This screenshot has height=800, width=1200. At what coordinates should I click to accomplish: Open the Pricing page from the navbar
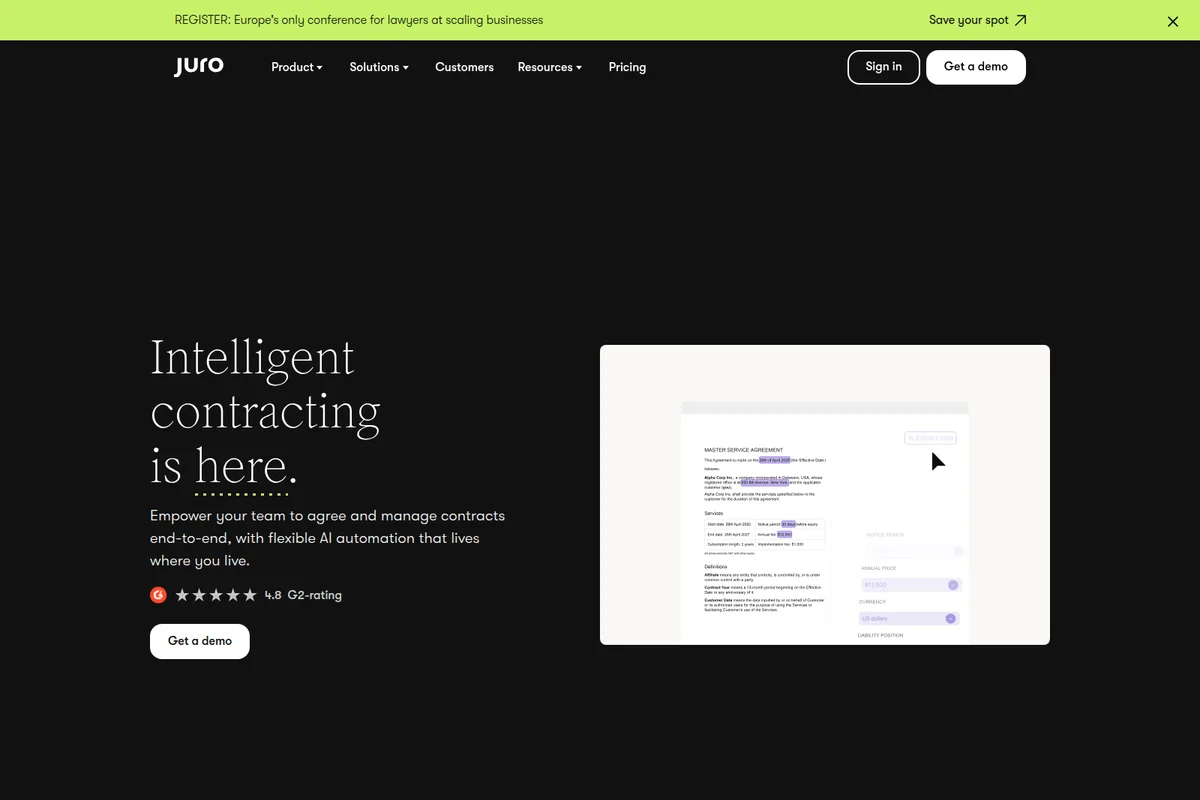click(627, 67)
